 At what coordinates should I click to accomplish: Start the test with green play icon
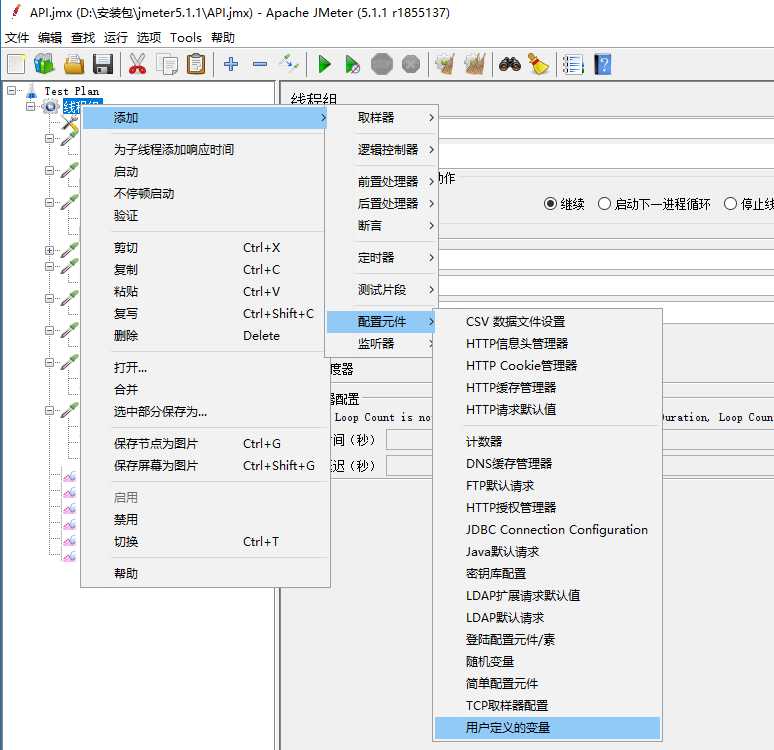point(324,65)
